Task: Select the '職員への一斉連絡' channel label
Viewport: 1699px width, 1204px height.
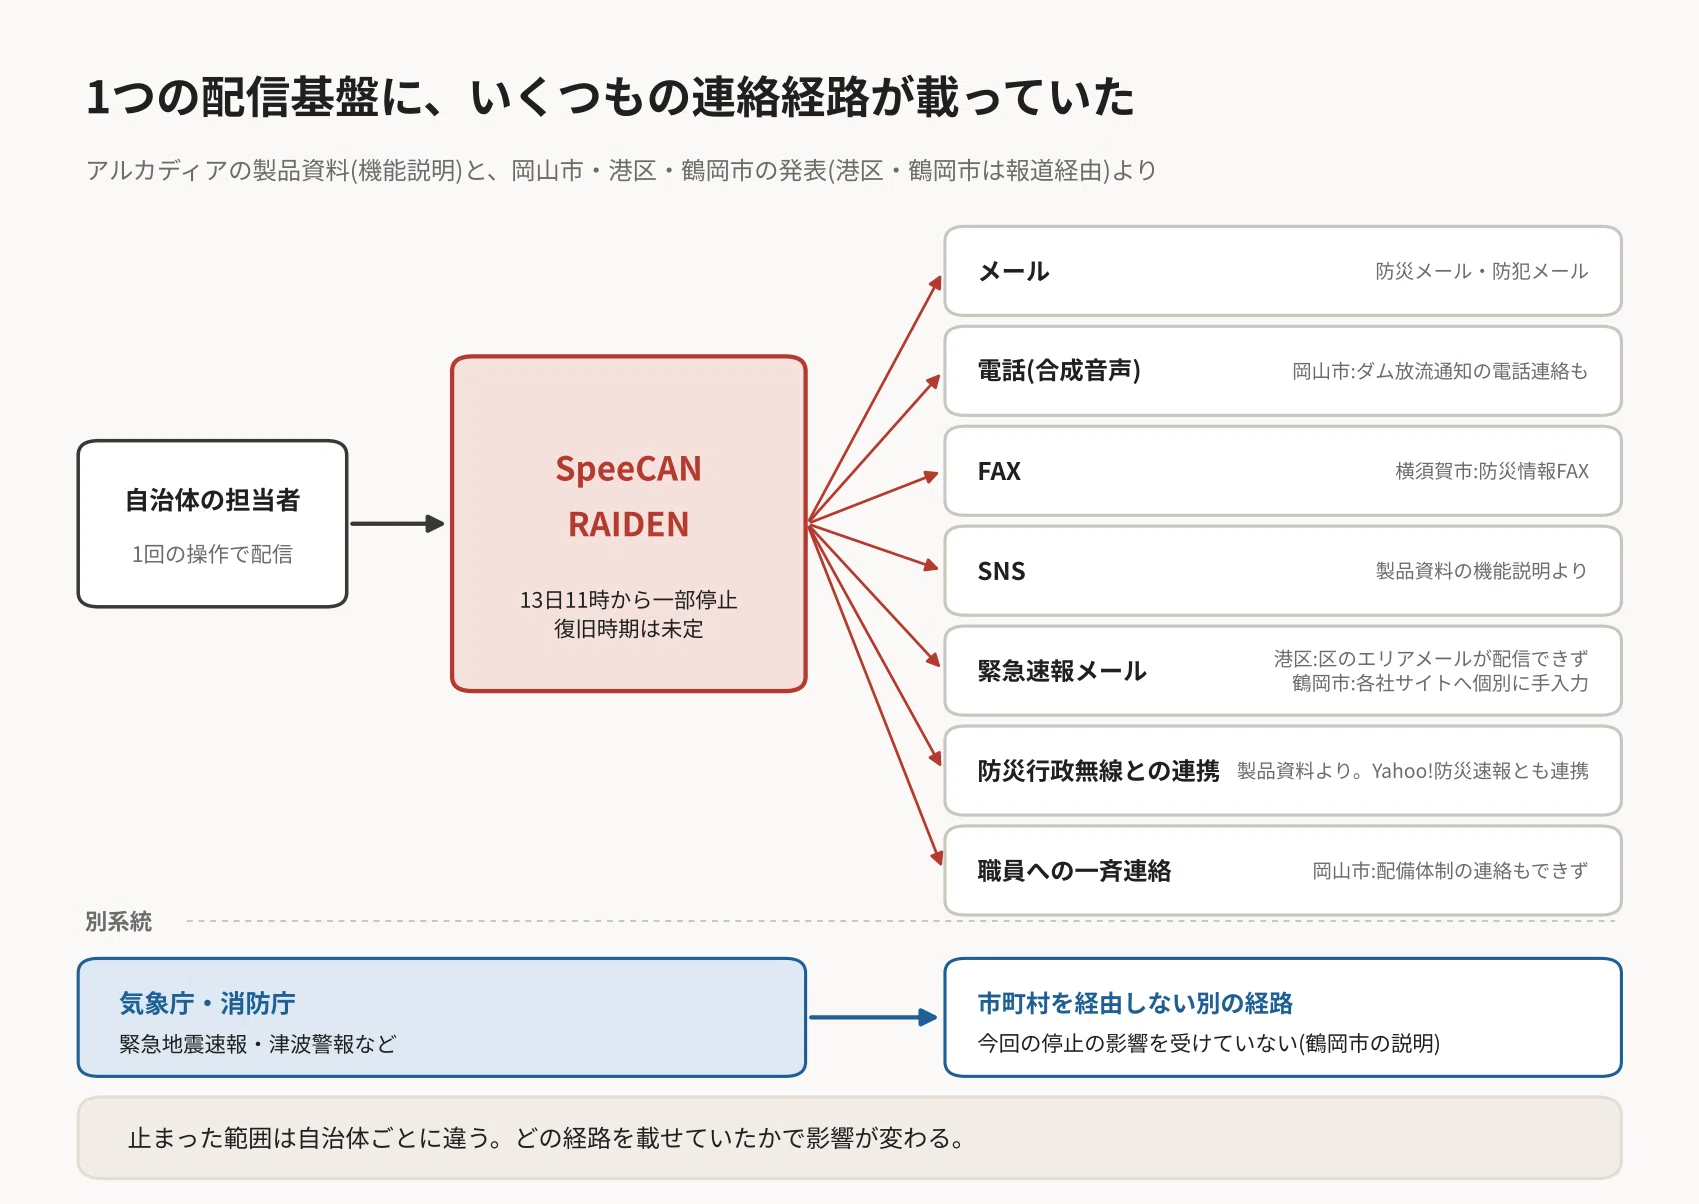Action: coord(1075,871)
